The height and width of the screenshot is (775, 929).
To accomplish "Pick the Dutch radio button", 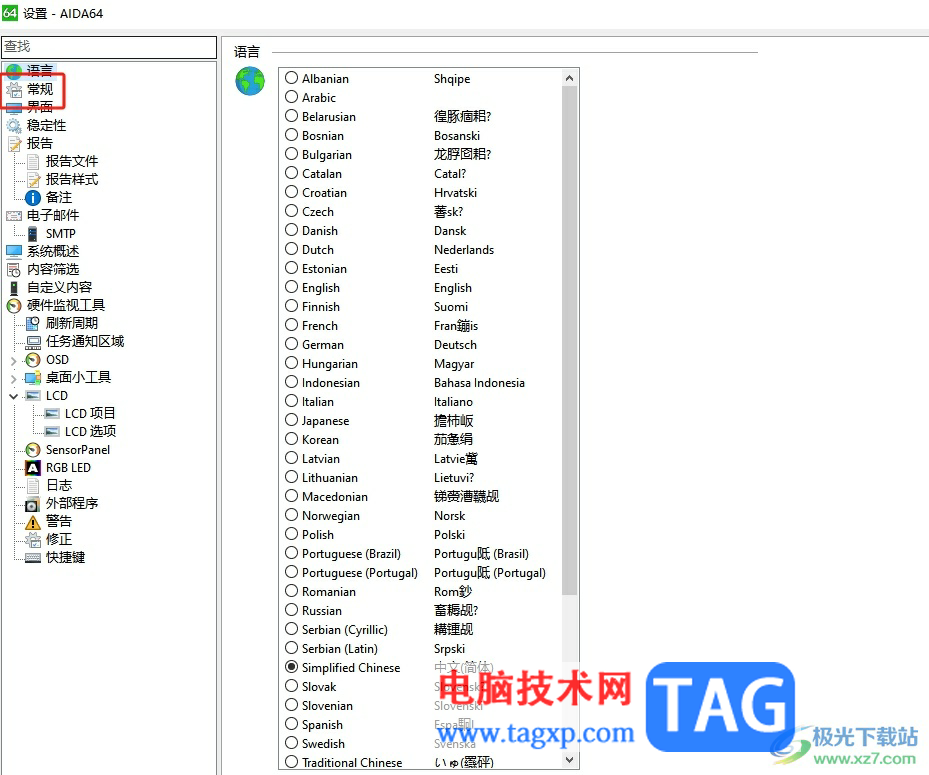I will (291, 249).
